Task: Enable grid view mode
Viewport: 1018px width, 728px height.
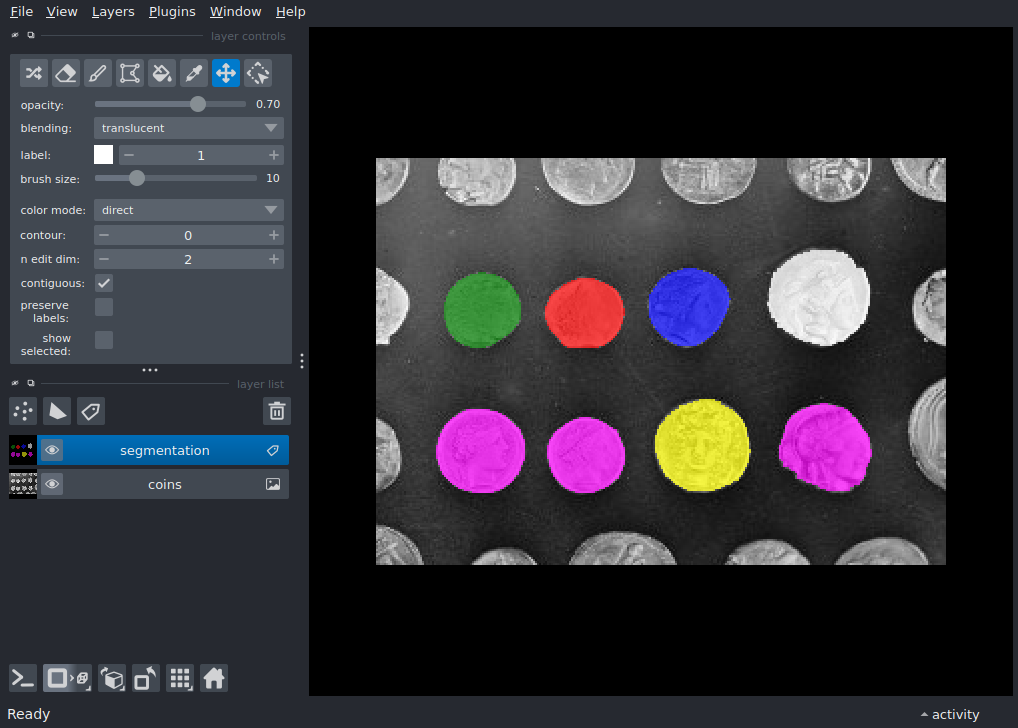Action: [x=180, y=678]
